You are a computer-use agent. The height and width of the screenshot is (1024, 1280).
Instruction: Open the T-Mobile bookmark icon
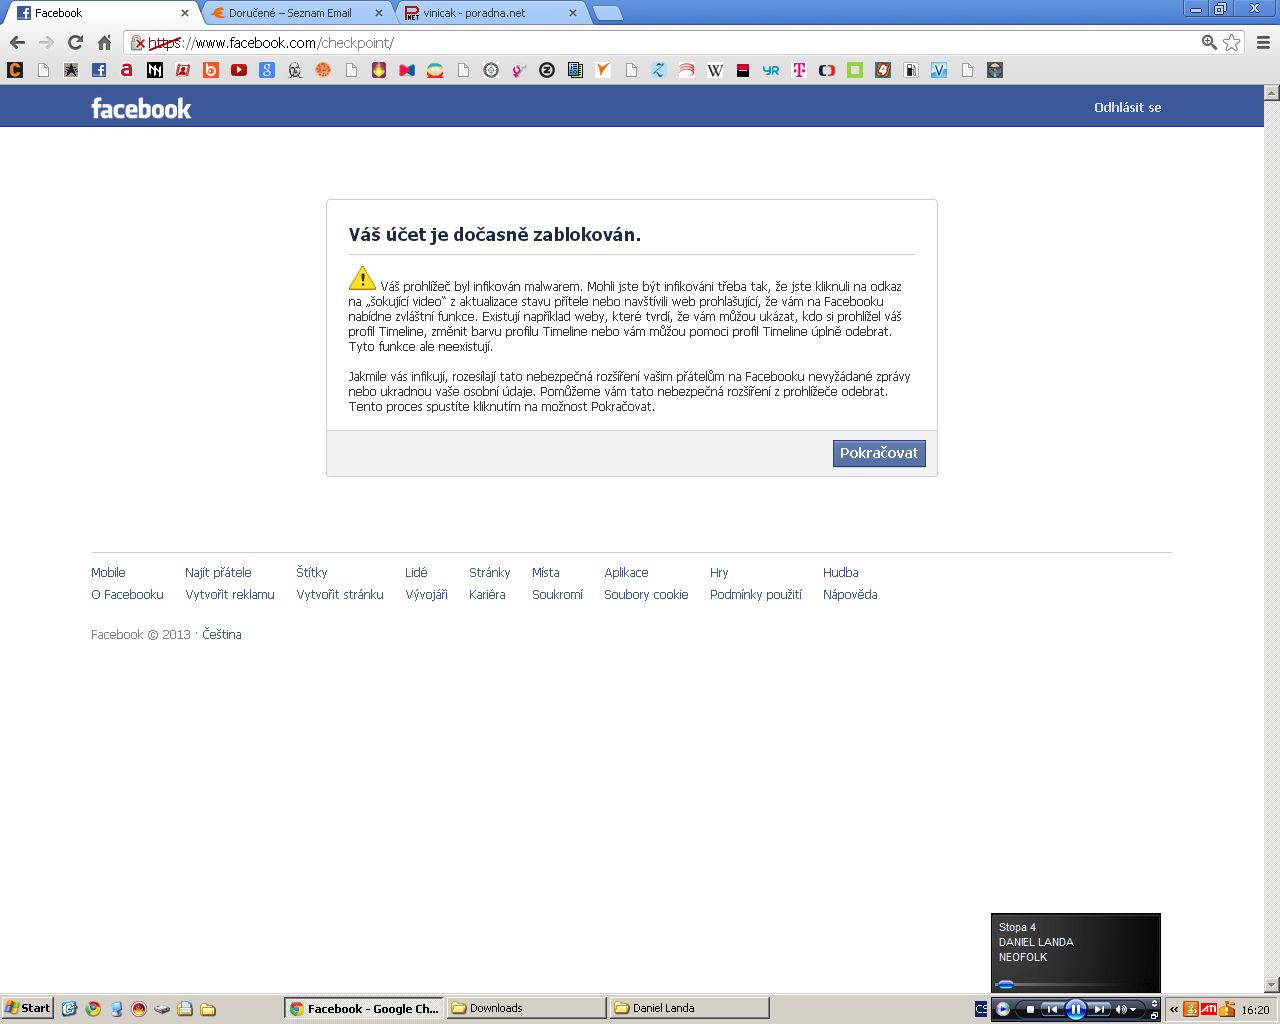tap(799, 70)
